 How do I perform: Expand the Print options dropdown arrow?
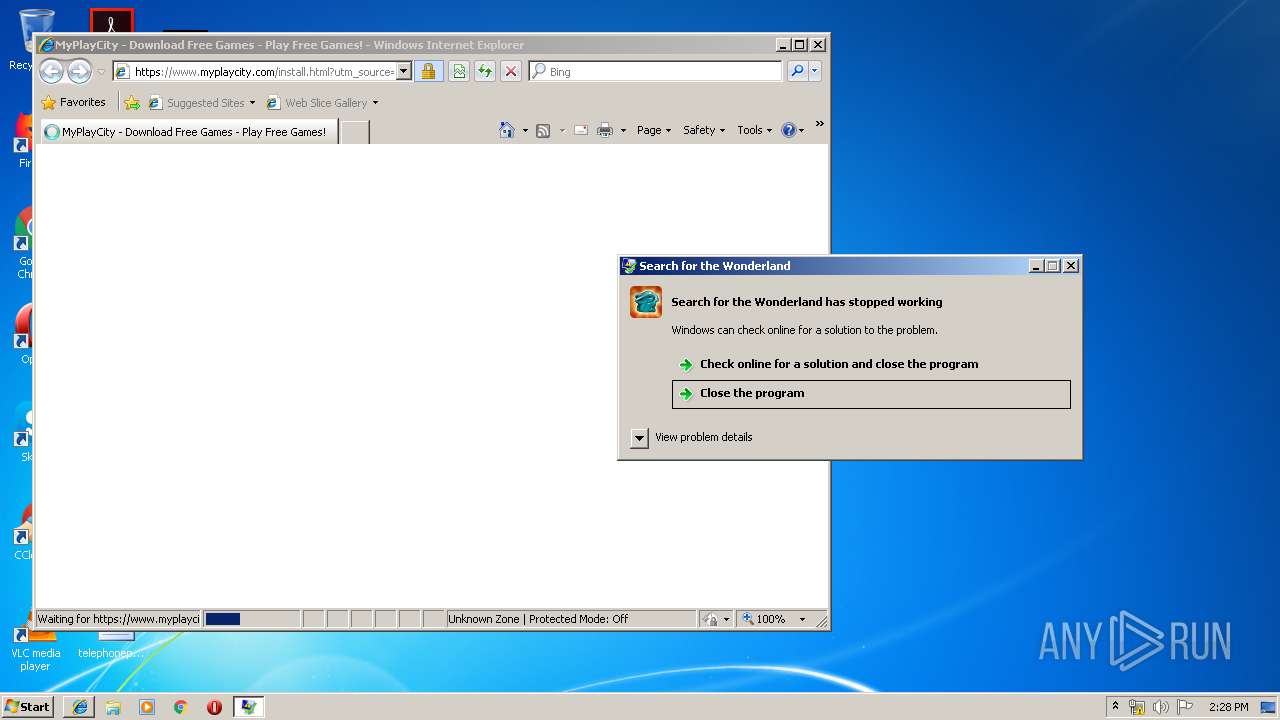click(x=623, y=130)
